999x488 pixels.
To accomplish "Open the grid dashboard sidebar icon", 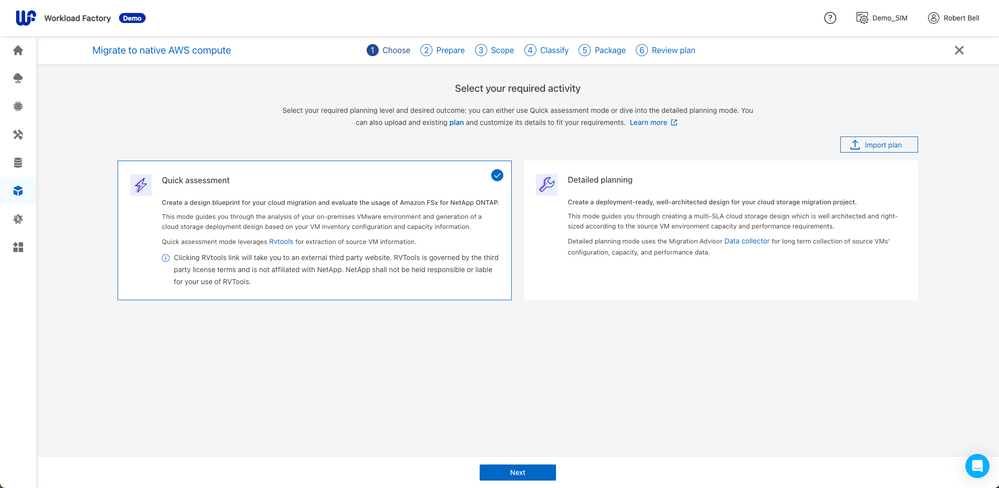I will pos(18,247).
